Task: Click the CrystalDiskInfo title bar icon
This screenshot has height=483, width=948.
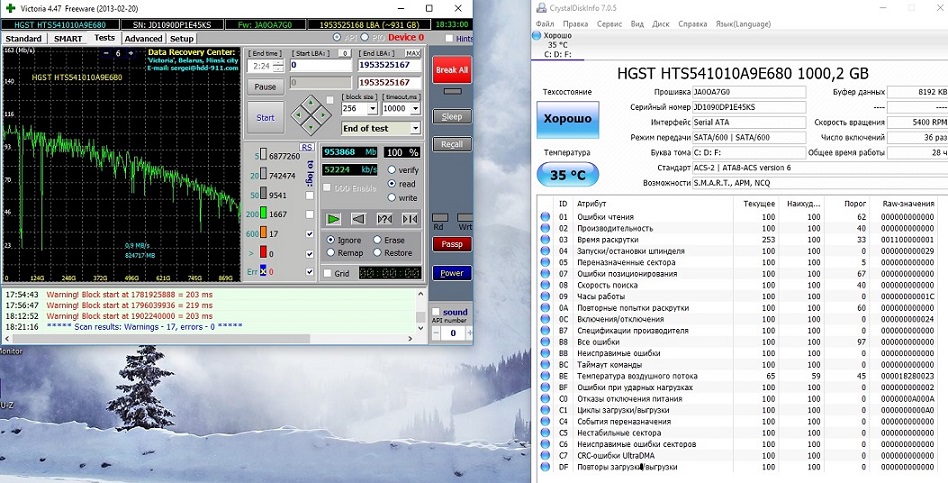Action: tap(540, 8)
